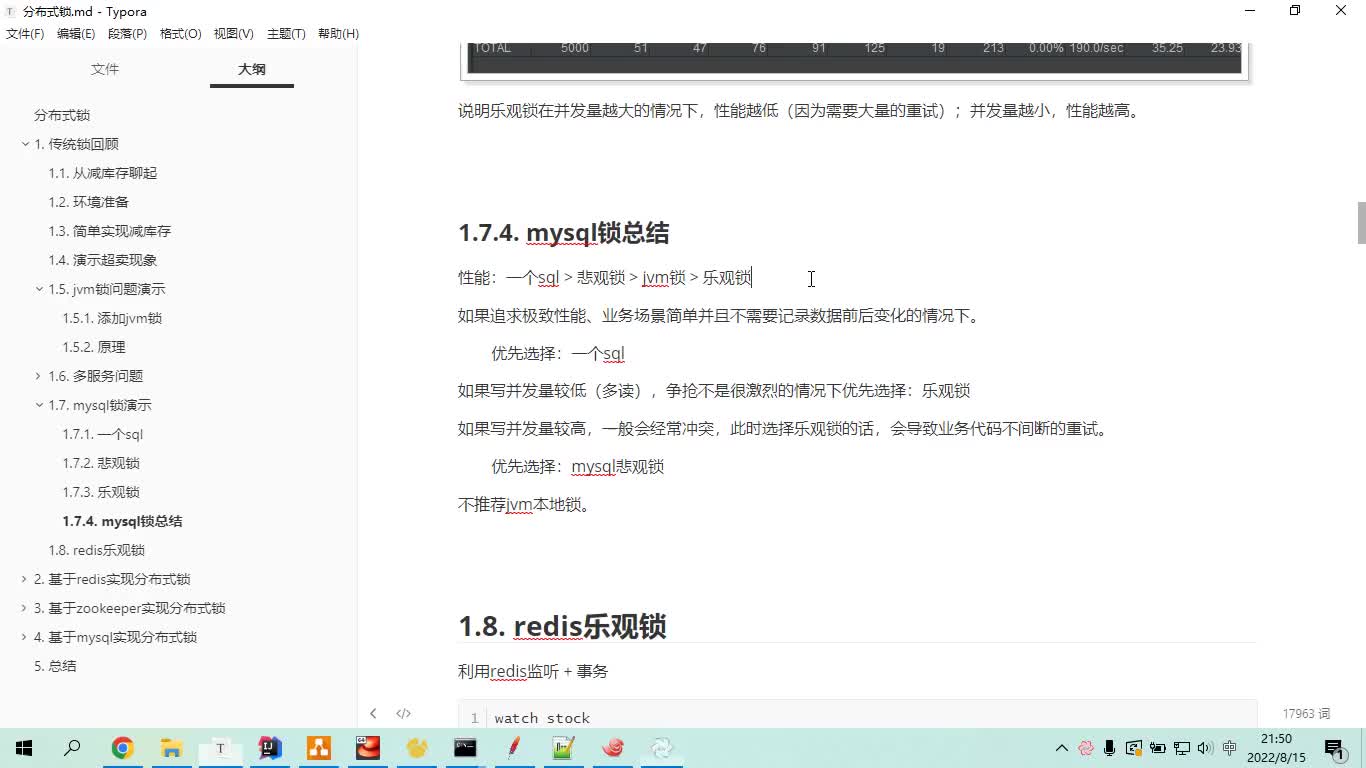Toggle source code mode icon at bottom
Image resolution: width=1366 pixels, height=768 pixels.
click(x=403, y=713)
